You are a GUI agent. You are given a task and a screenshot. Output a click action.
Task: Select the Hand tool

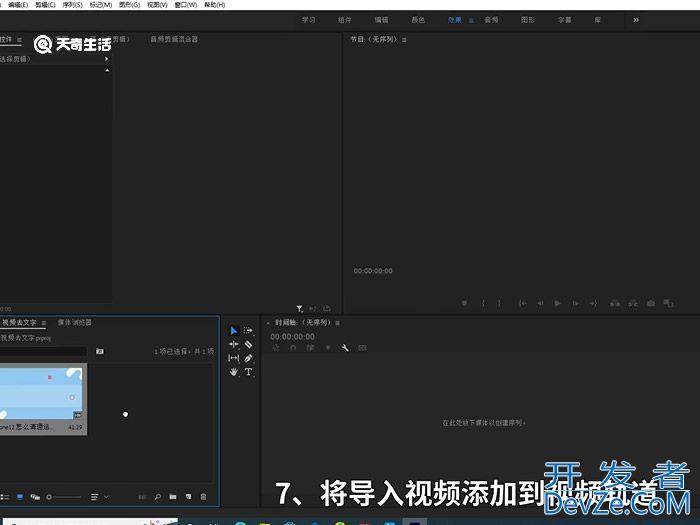click(233, 372)
